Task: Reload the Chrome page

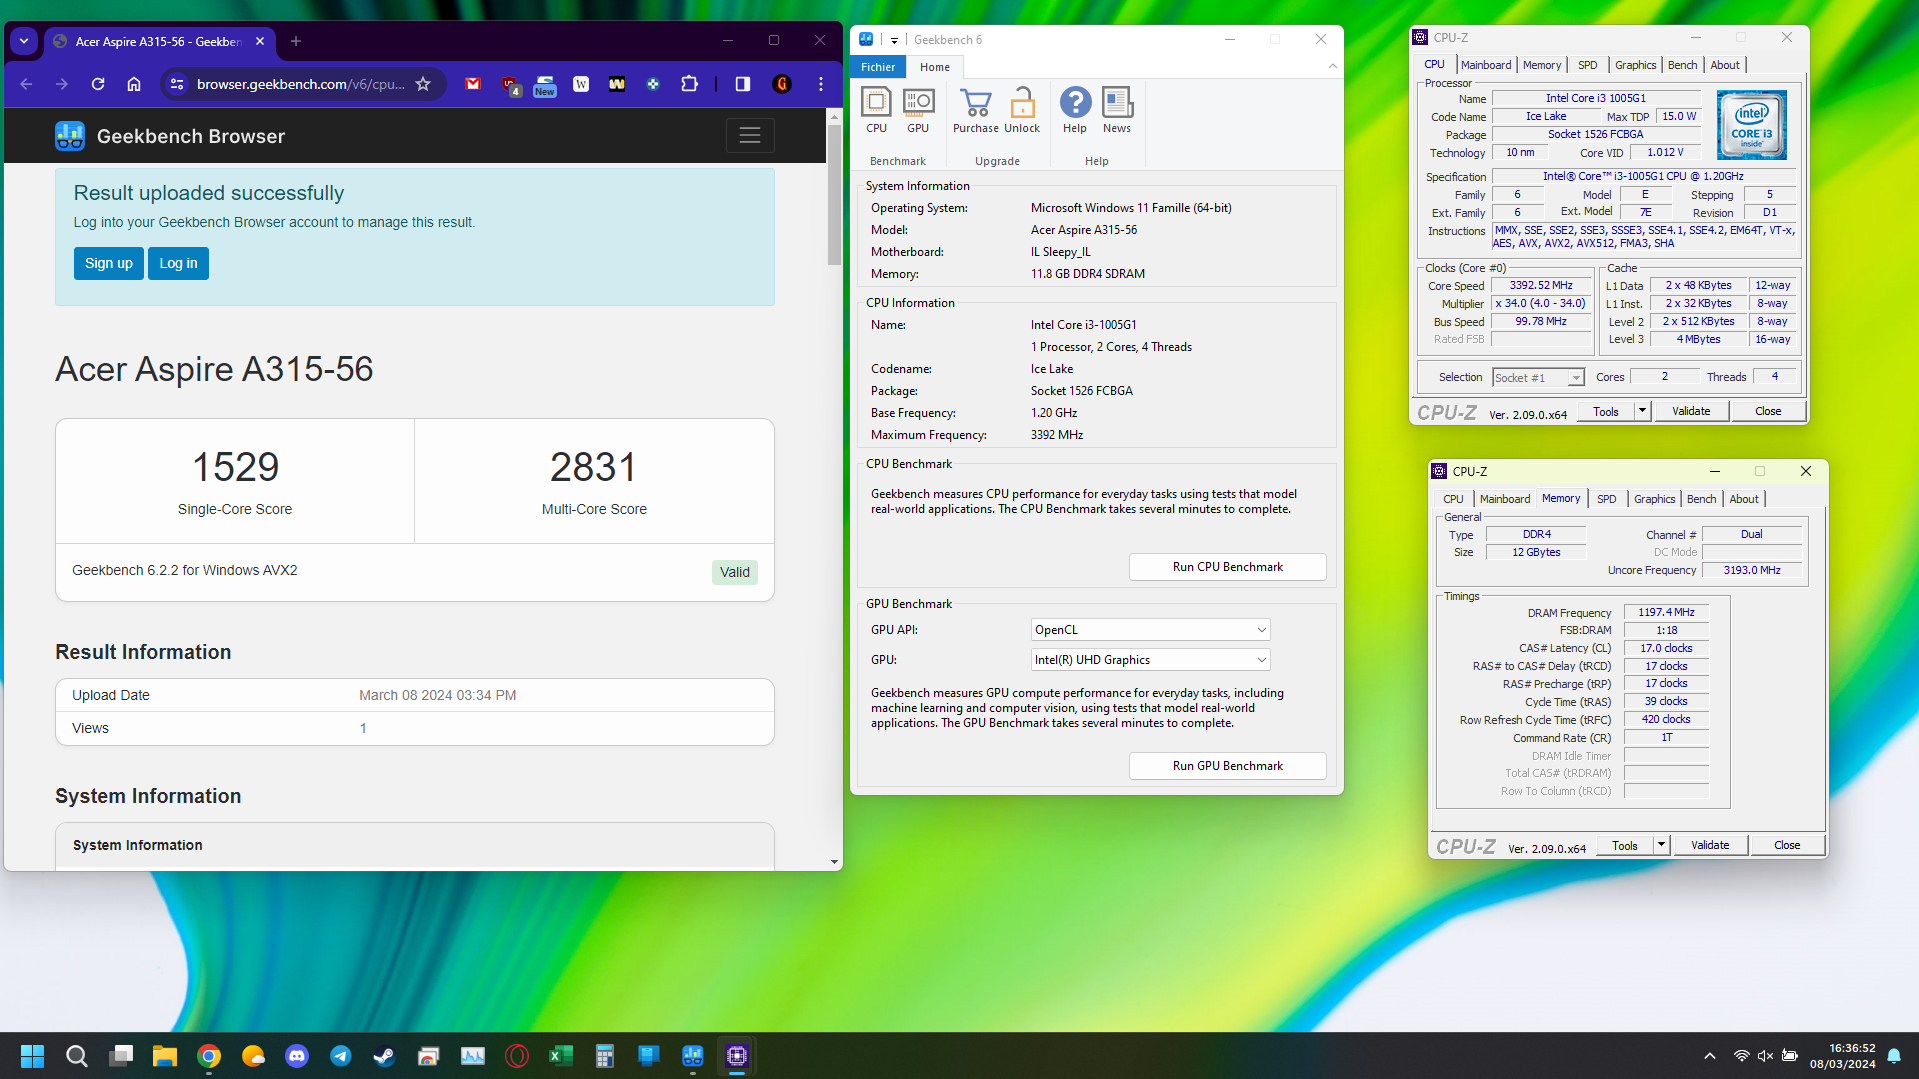Action: pos(98,84)
